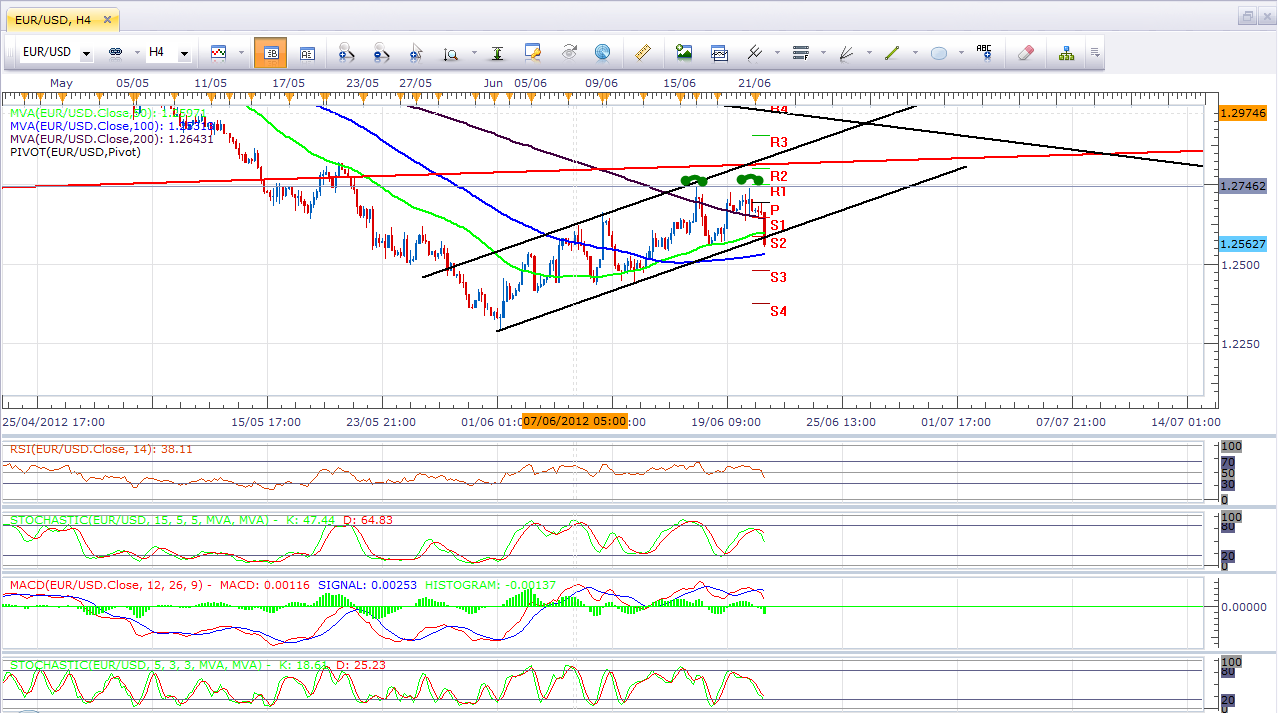1278x713 pixels.
Task: Close the EUR/USD, H4 tab
Action: 107,19
